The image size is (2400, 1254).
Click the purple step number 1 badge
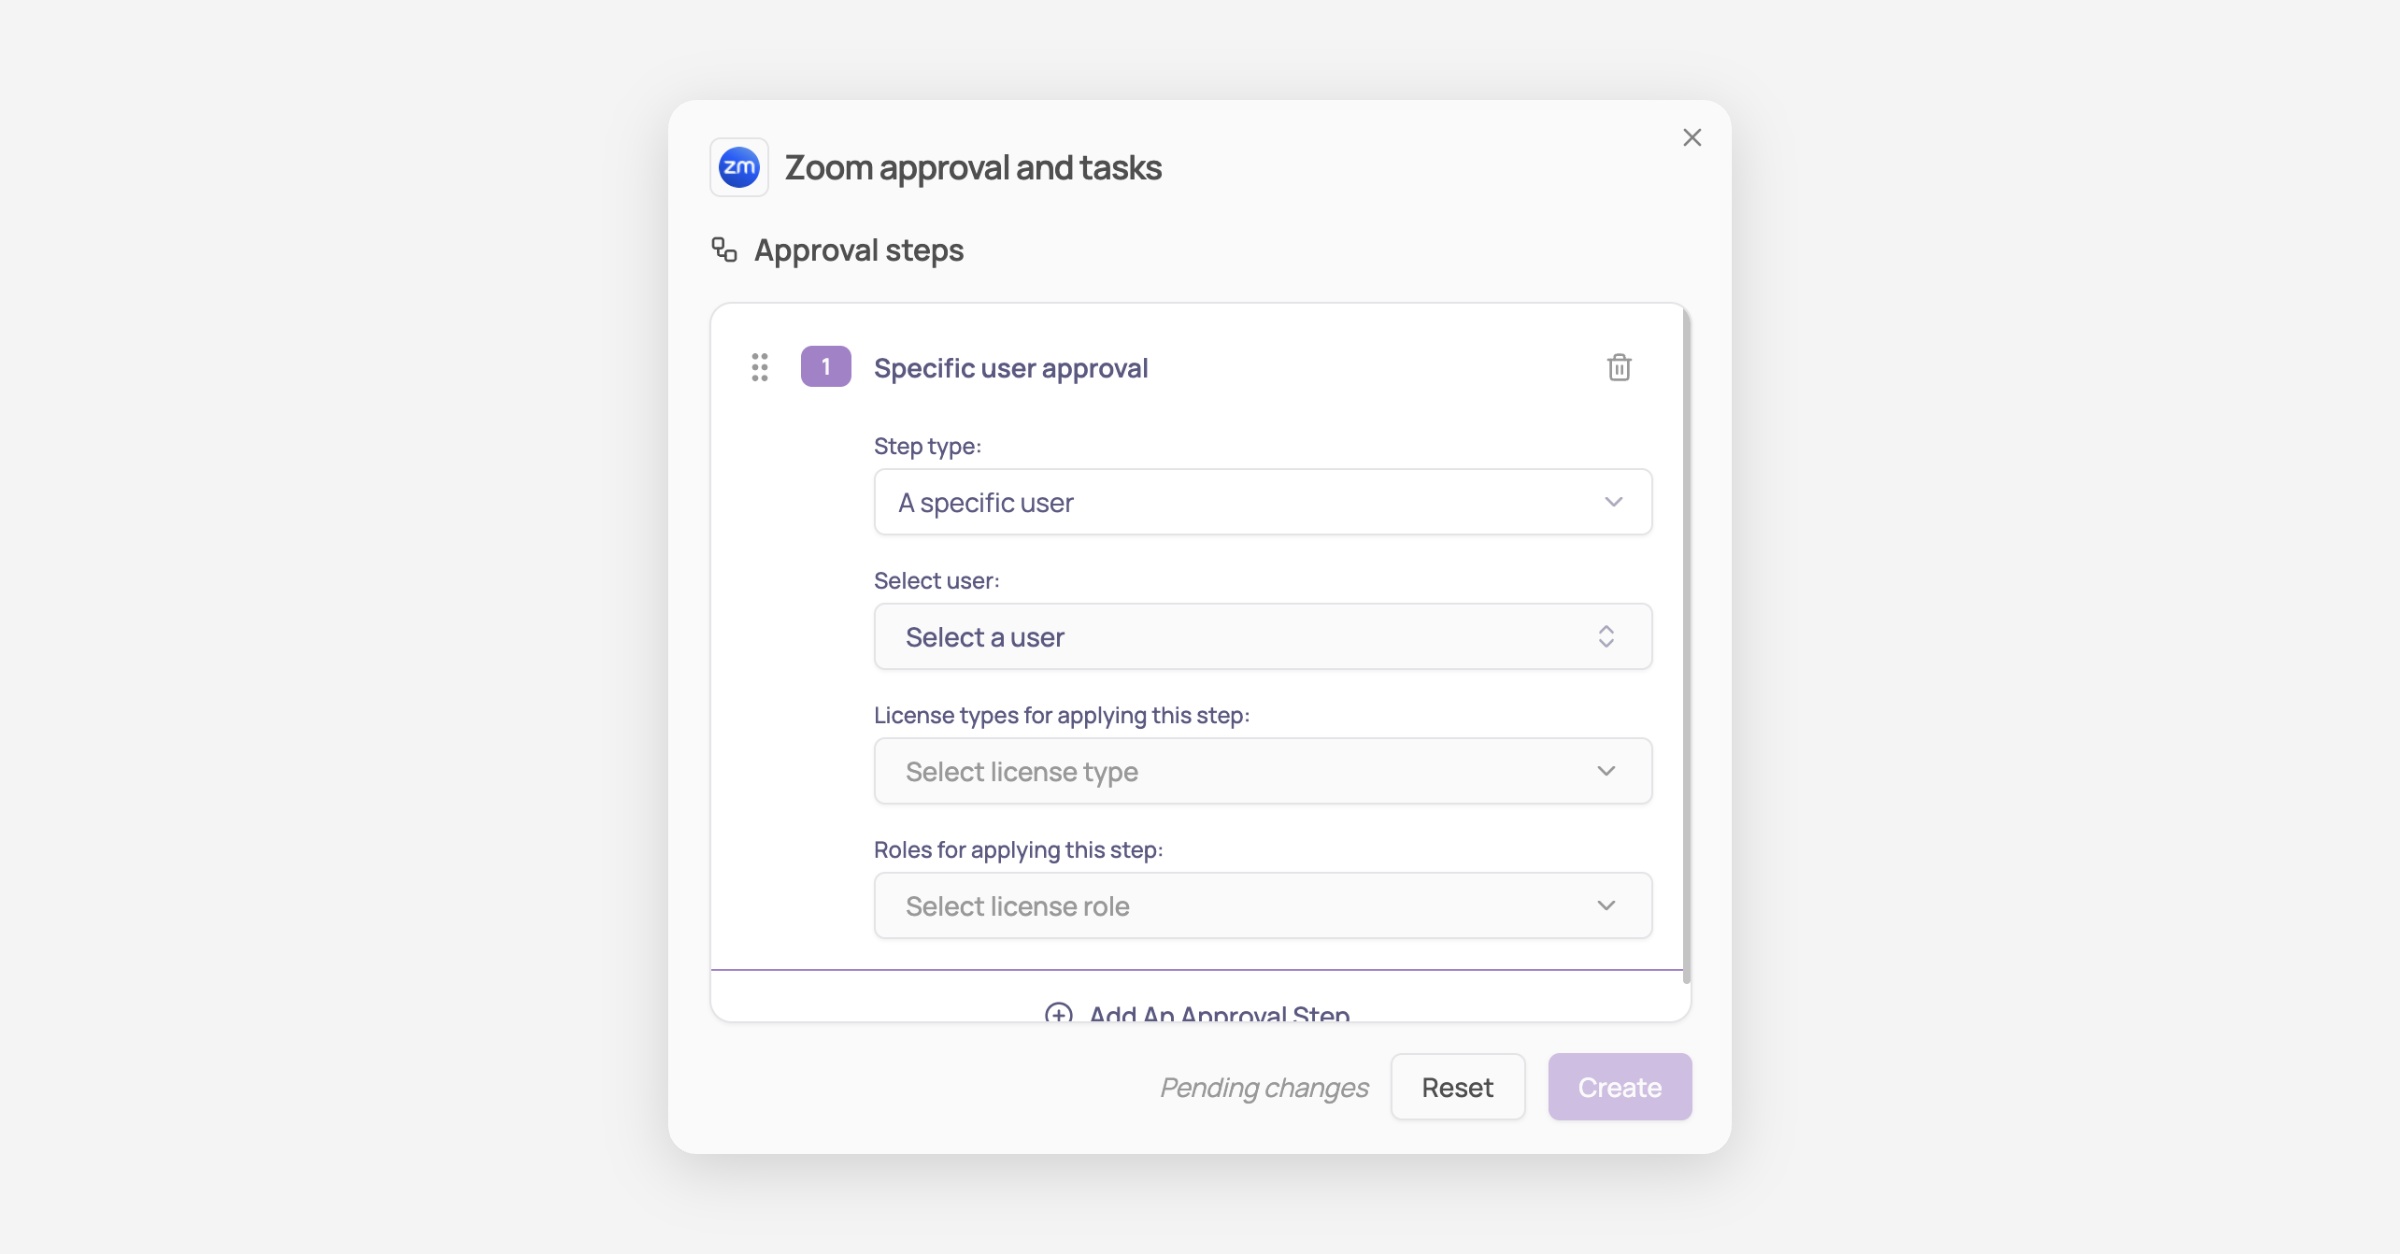coord(825,367)
